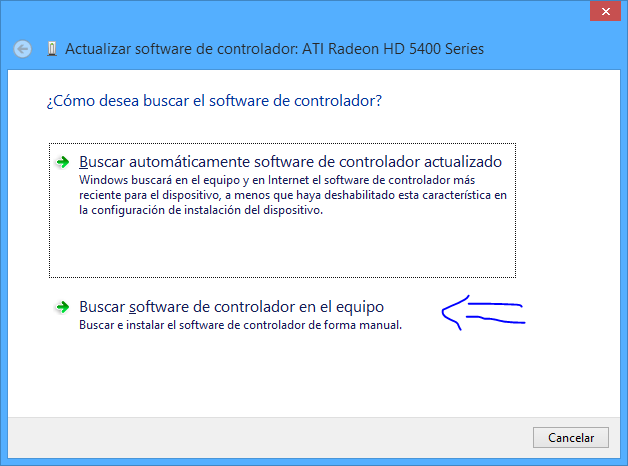Viewport: 628px width, 466px height.
Task: Choose Buscar automáticamente software de controlador actualizado
Action: 290,162
